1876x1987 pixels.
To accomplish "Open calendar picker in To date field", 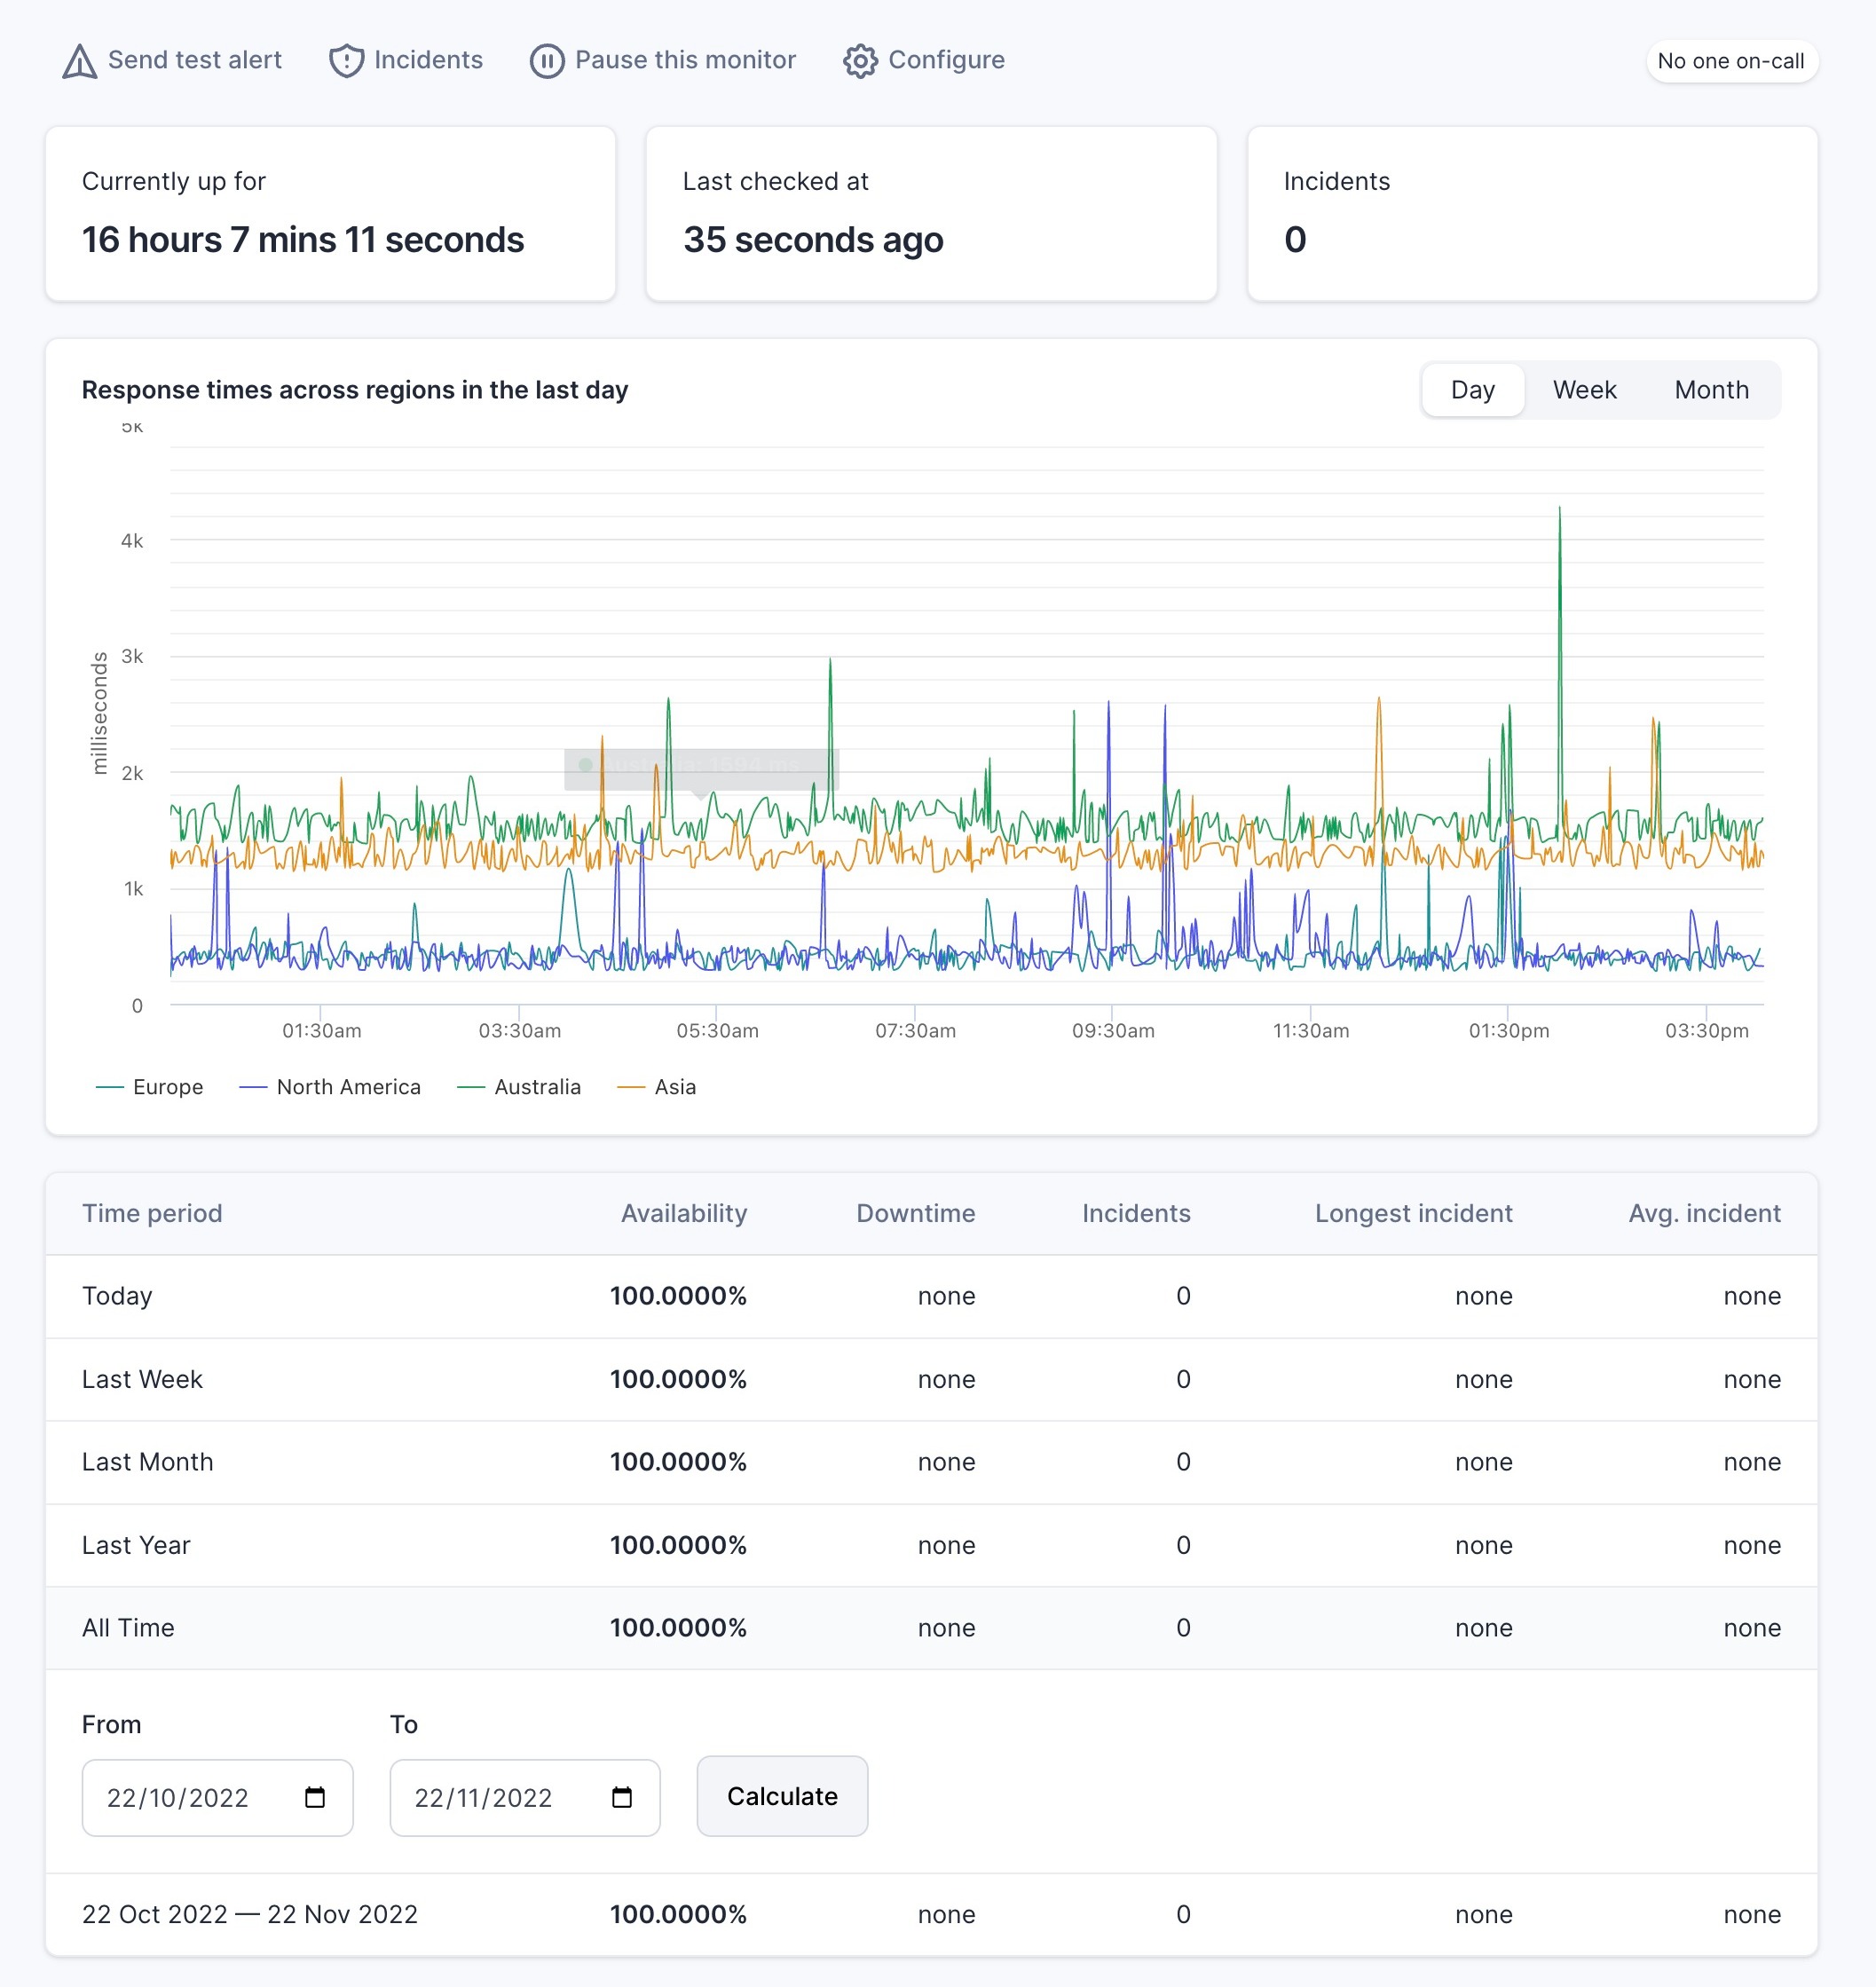I will pyautogui.click(x=622, y=1797).
